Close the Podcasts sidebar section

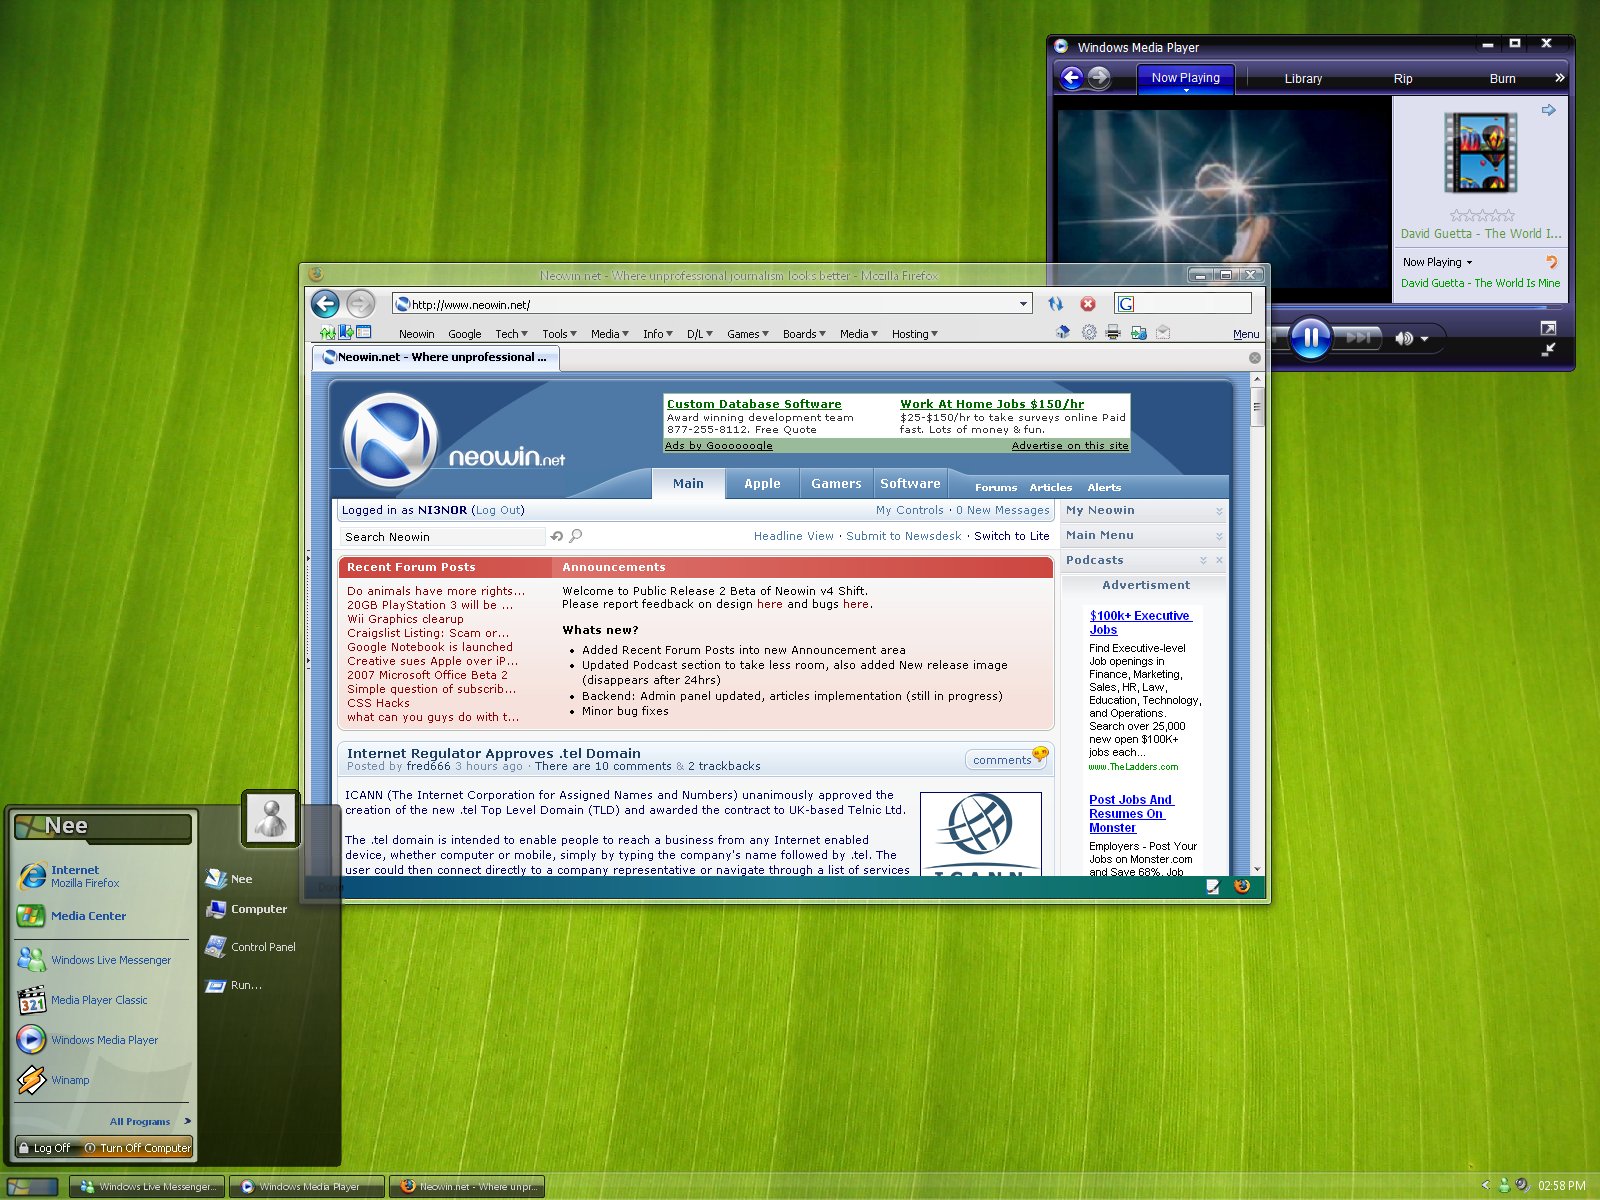[x=1219, y=560]
